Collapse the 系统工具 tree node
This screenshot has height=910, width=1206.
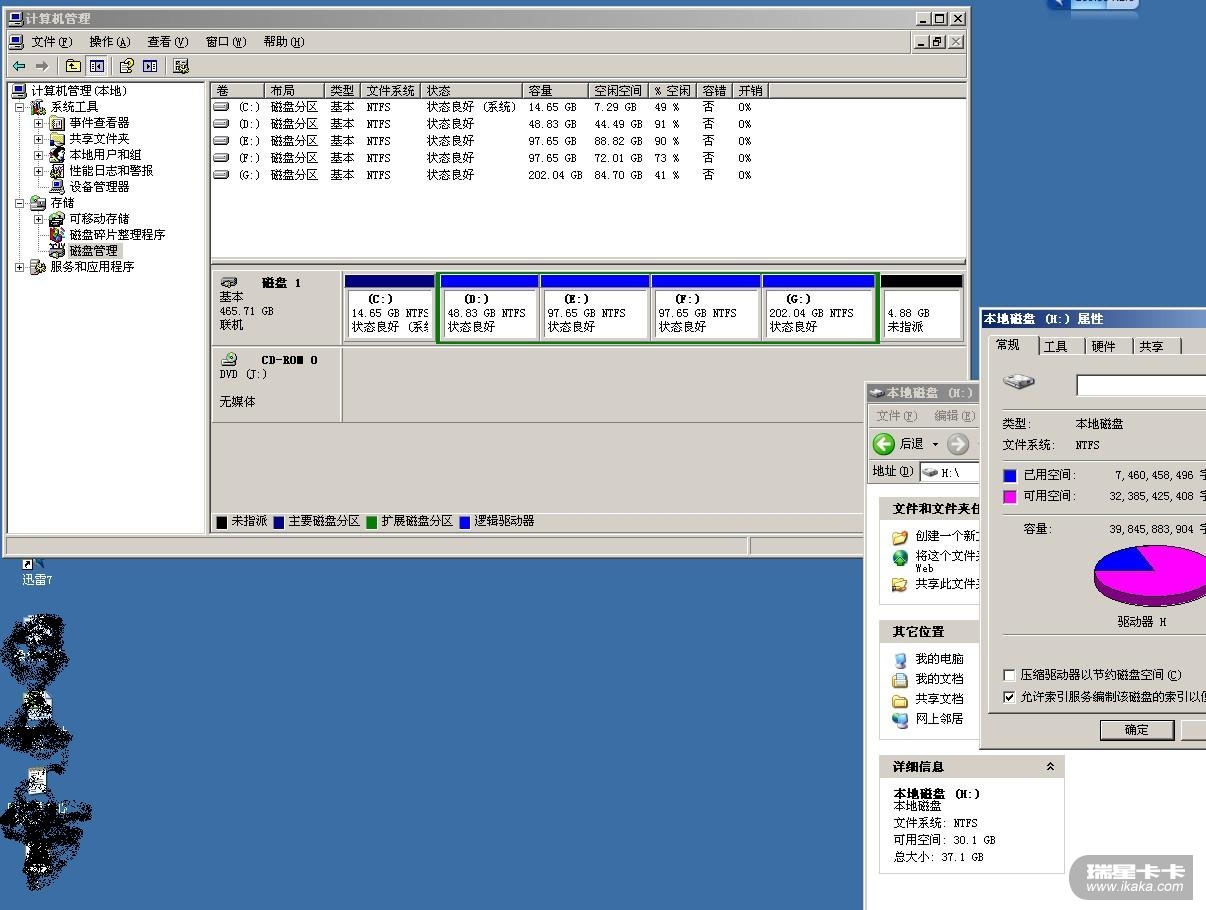20,107
